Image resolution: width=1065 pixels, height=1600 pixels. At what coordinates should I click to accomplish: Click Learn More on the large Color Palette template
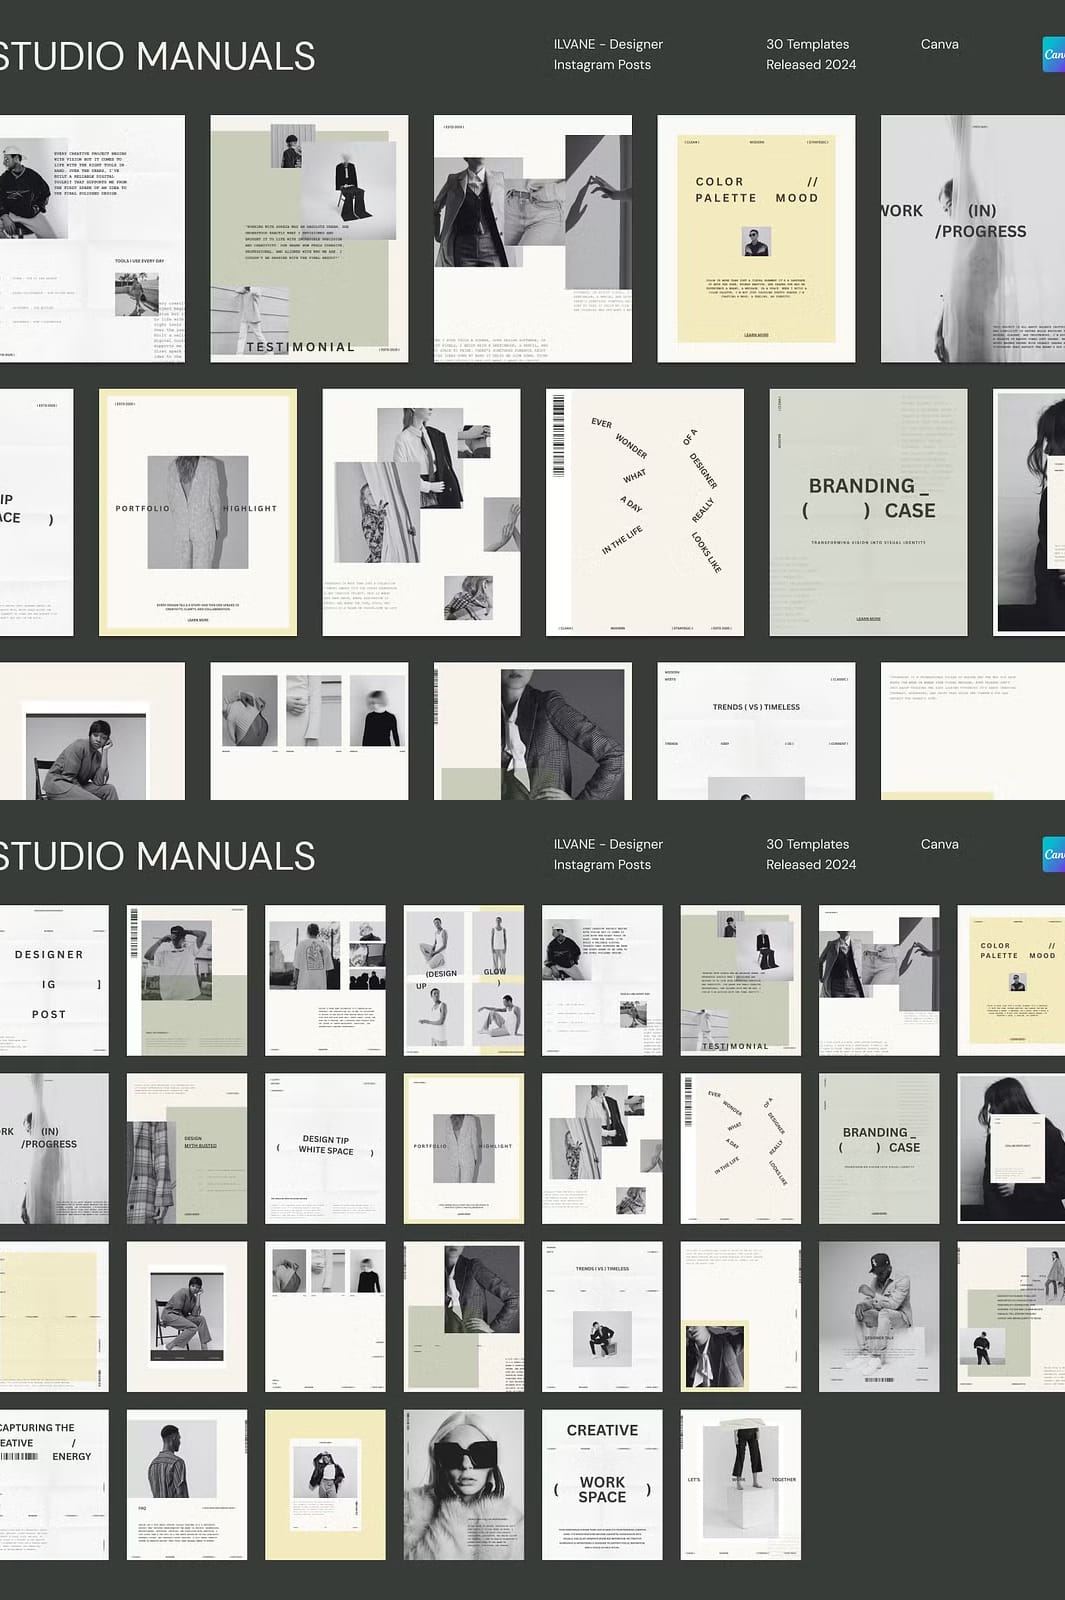[x=756, y=335]
